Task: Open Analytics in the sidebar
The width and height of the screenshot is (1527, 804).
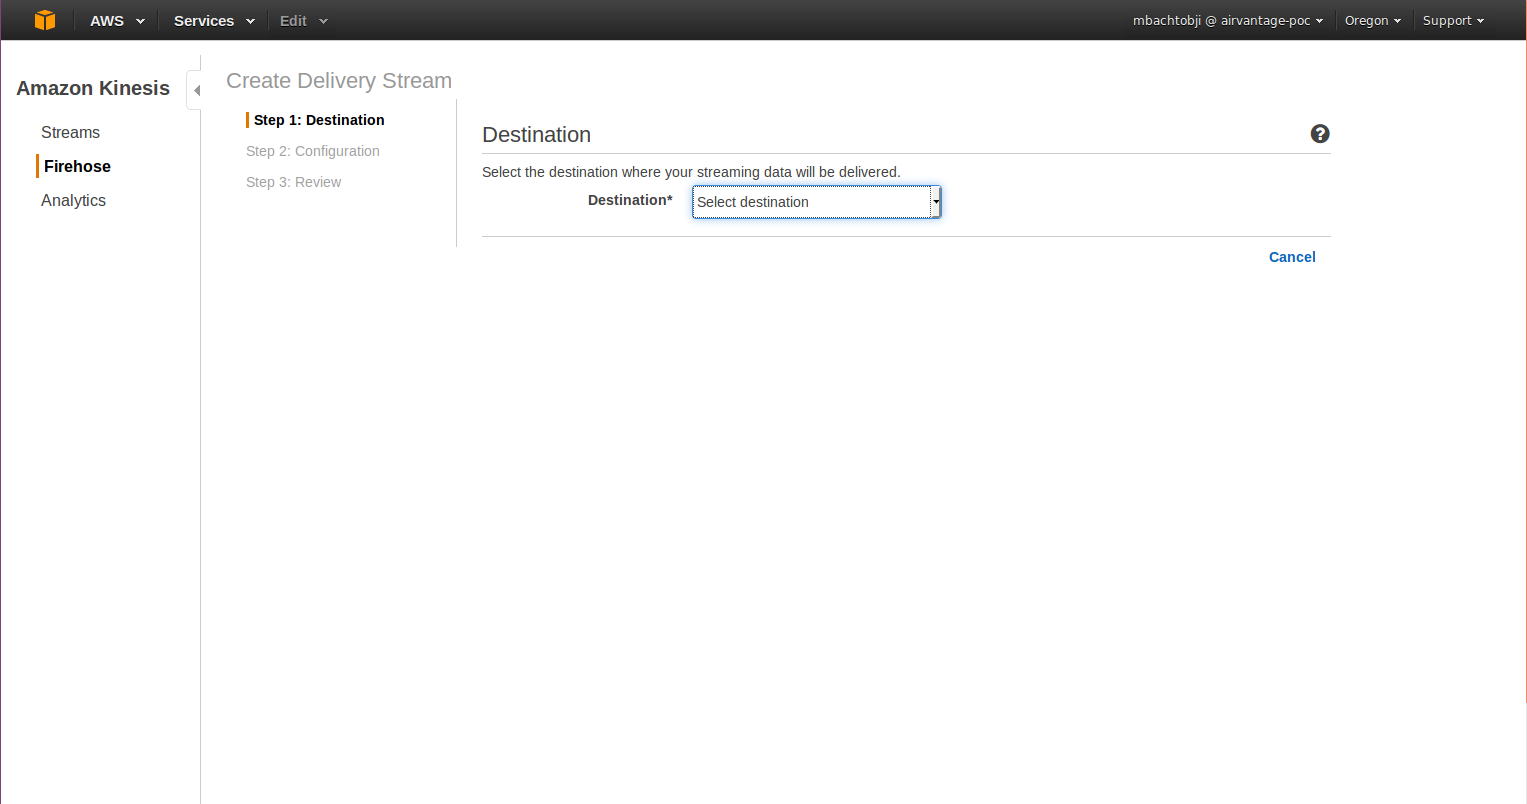Action: point(73,200)
